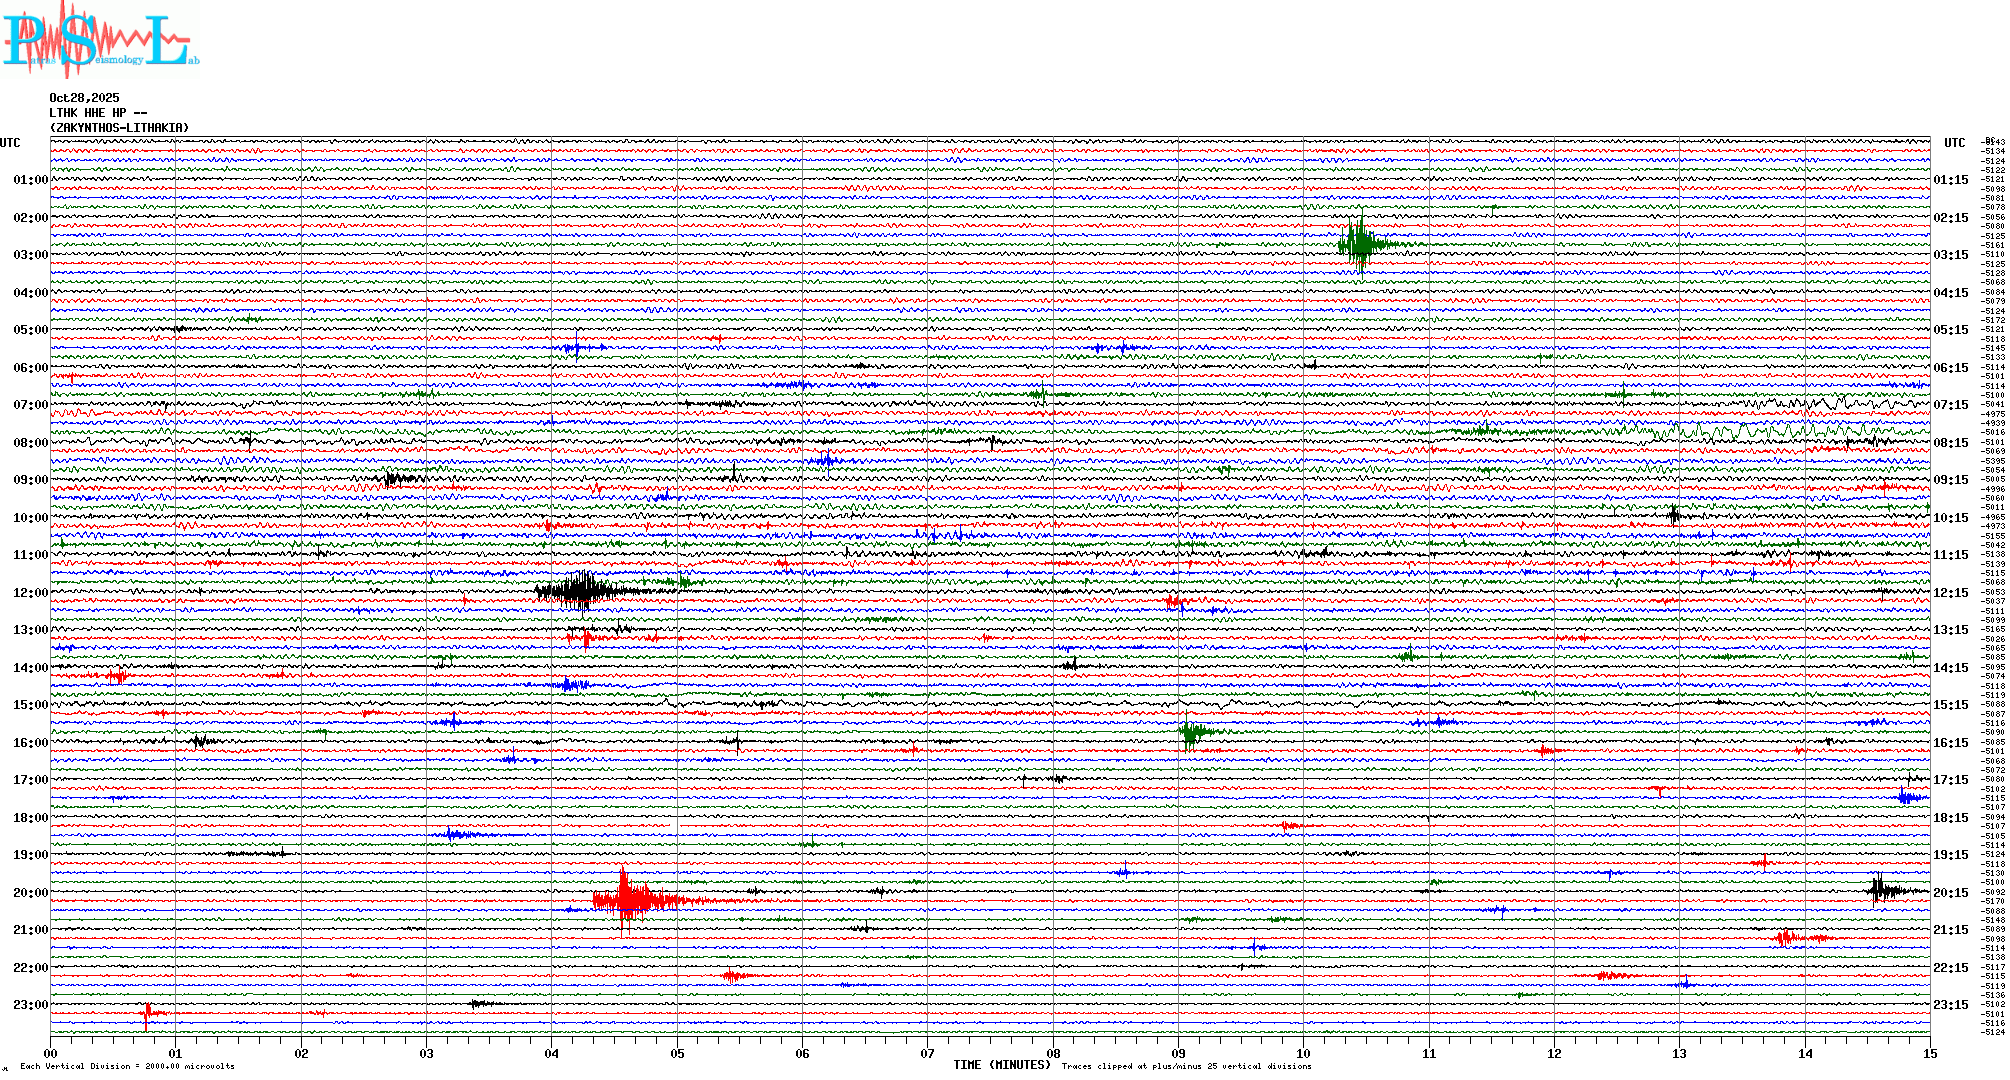Click the (ZAKYNTHOS-LITHAKIA) station name
The image size is (2010, 1080).
(119, 128)
